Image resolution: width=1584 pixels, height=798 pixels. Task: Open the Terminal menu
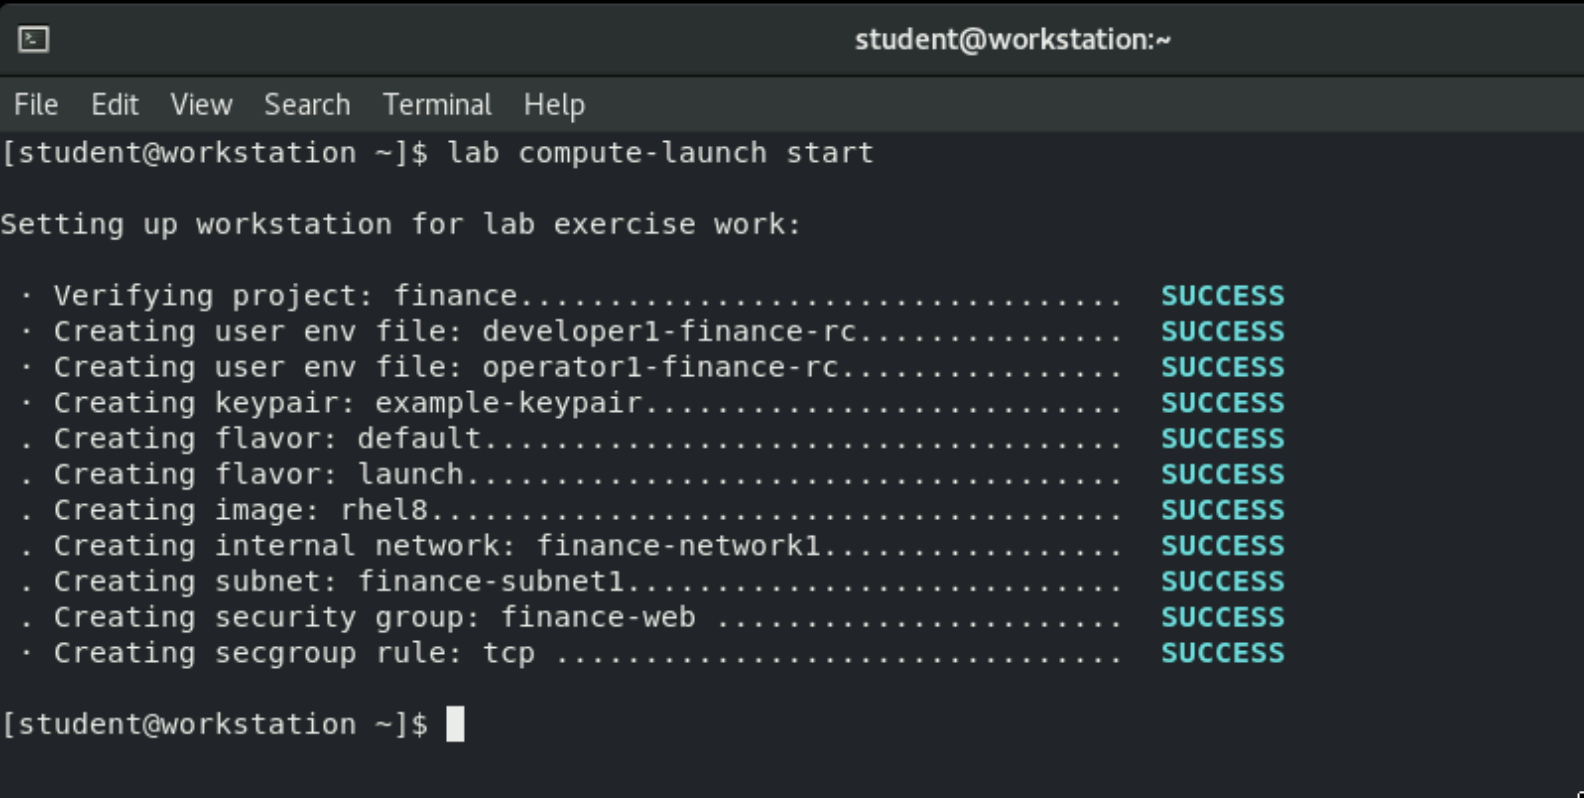tap(437, 105)
